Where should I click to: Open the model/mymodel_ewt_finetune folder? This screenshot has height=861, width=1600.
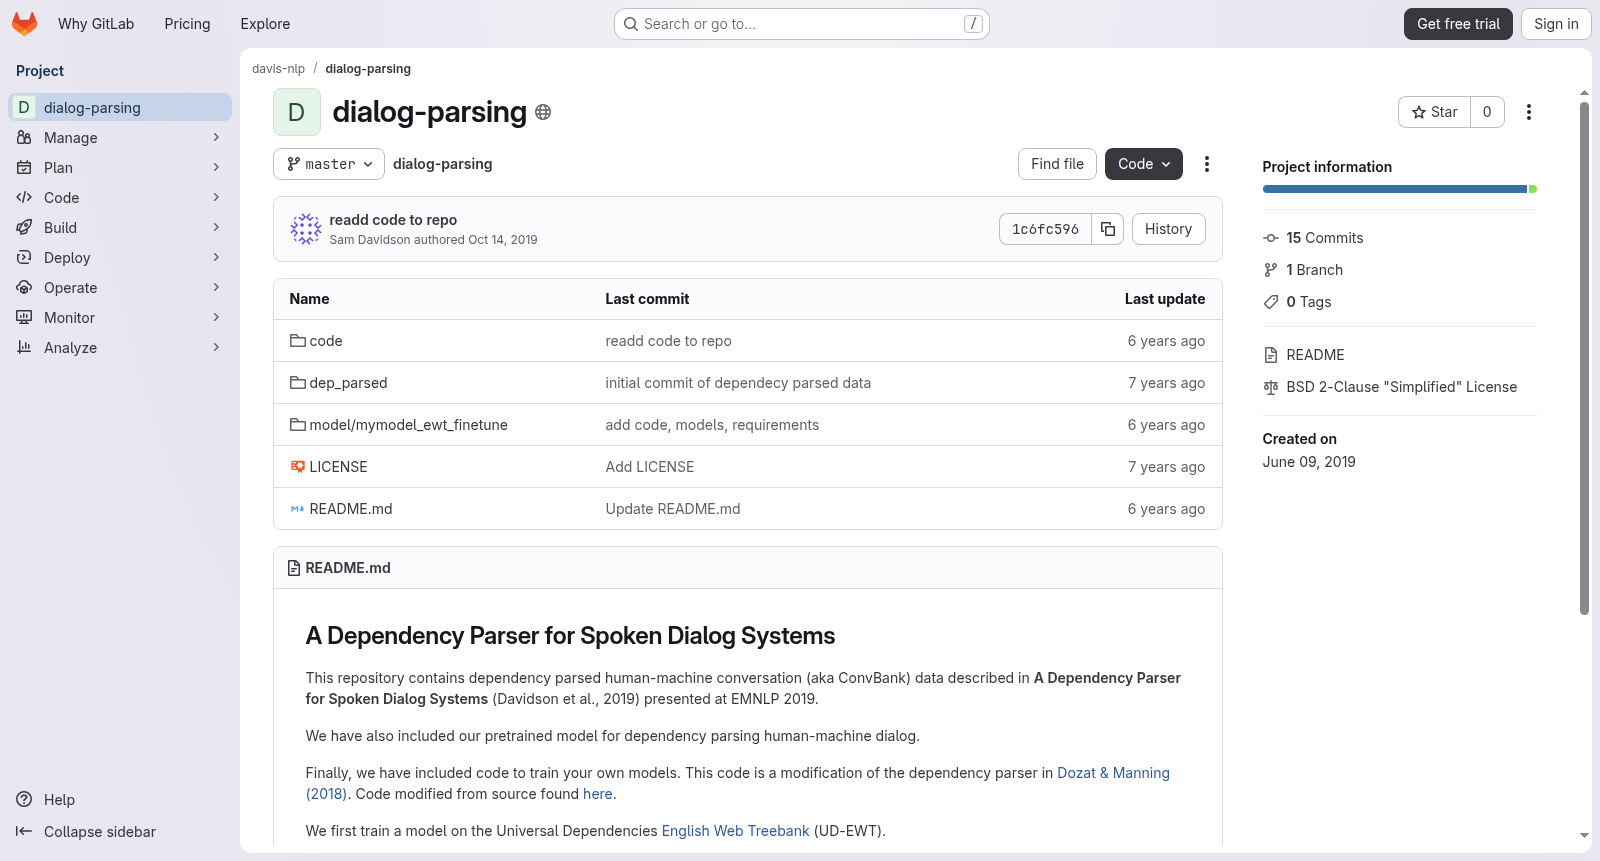(408, 425)
